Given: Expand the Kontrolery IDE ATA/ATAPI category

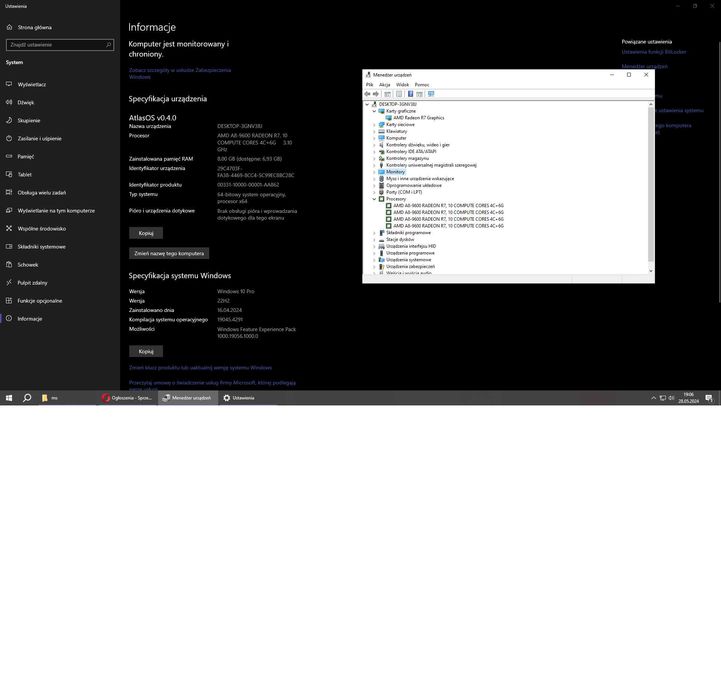Looking at the screenshot, I should pos(374,152).
